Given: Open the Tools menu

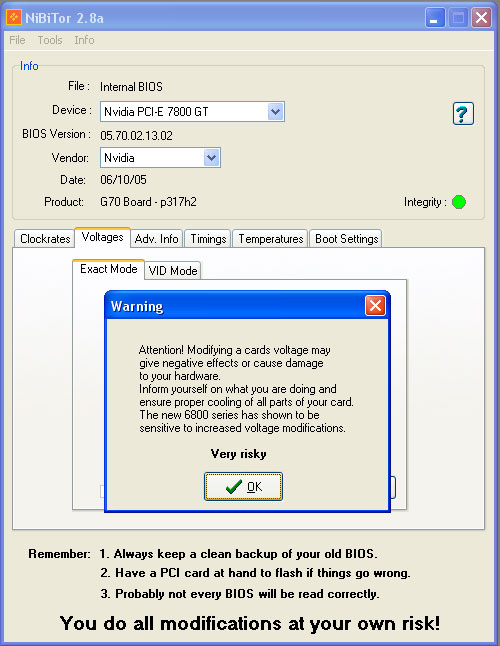Looking at the screenshot, I should point(50,40).
